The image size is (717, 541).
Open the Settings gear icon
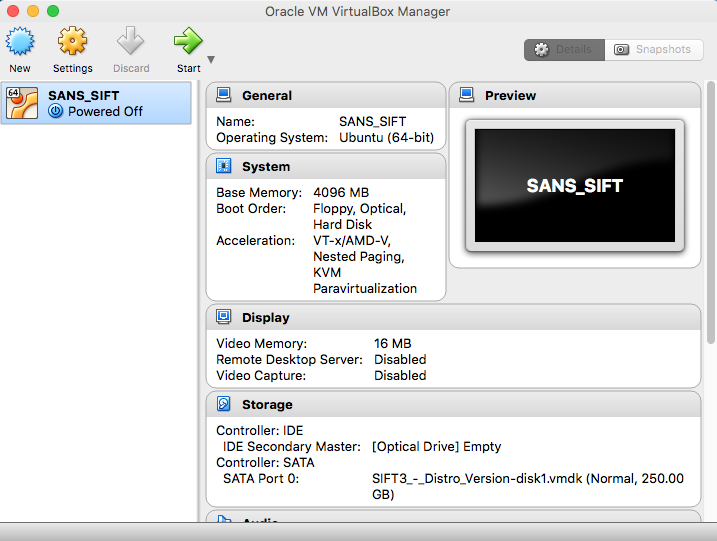72,43
